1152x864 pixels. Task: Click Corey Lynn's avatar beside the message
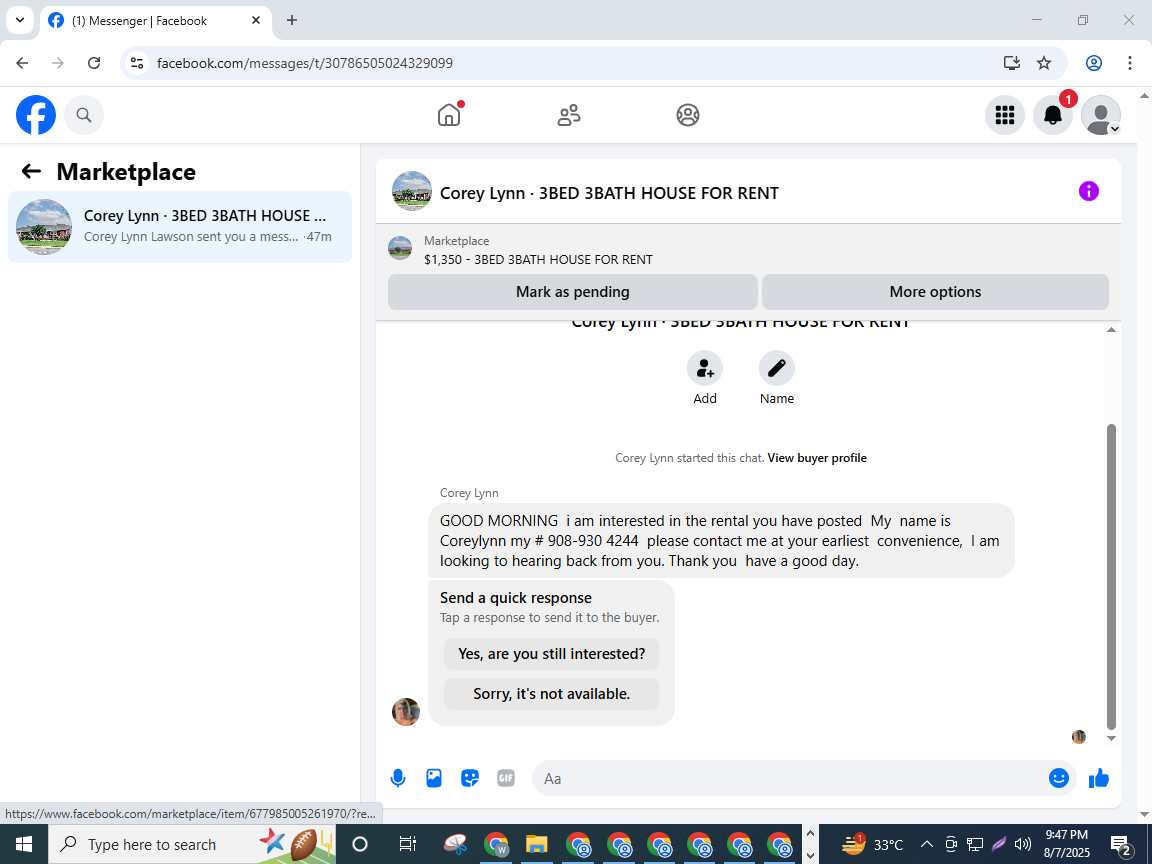pos(406,711)
